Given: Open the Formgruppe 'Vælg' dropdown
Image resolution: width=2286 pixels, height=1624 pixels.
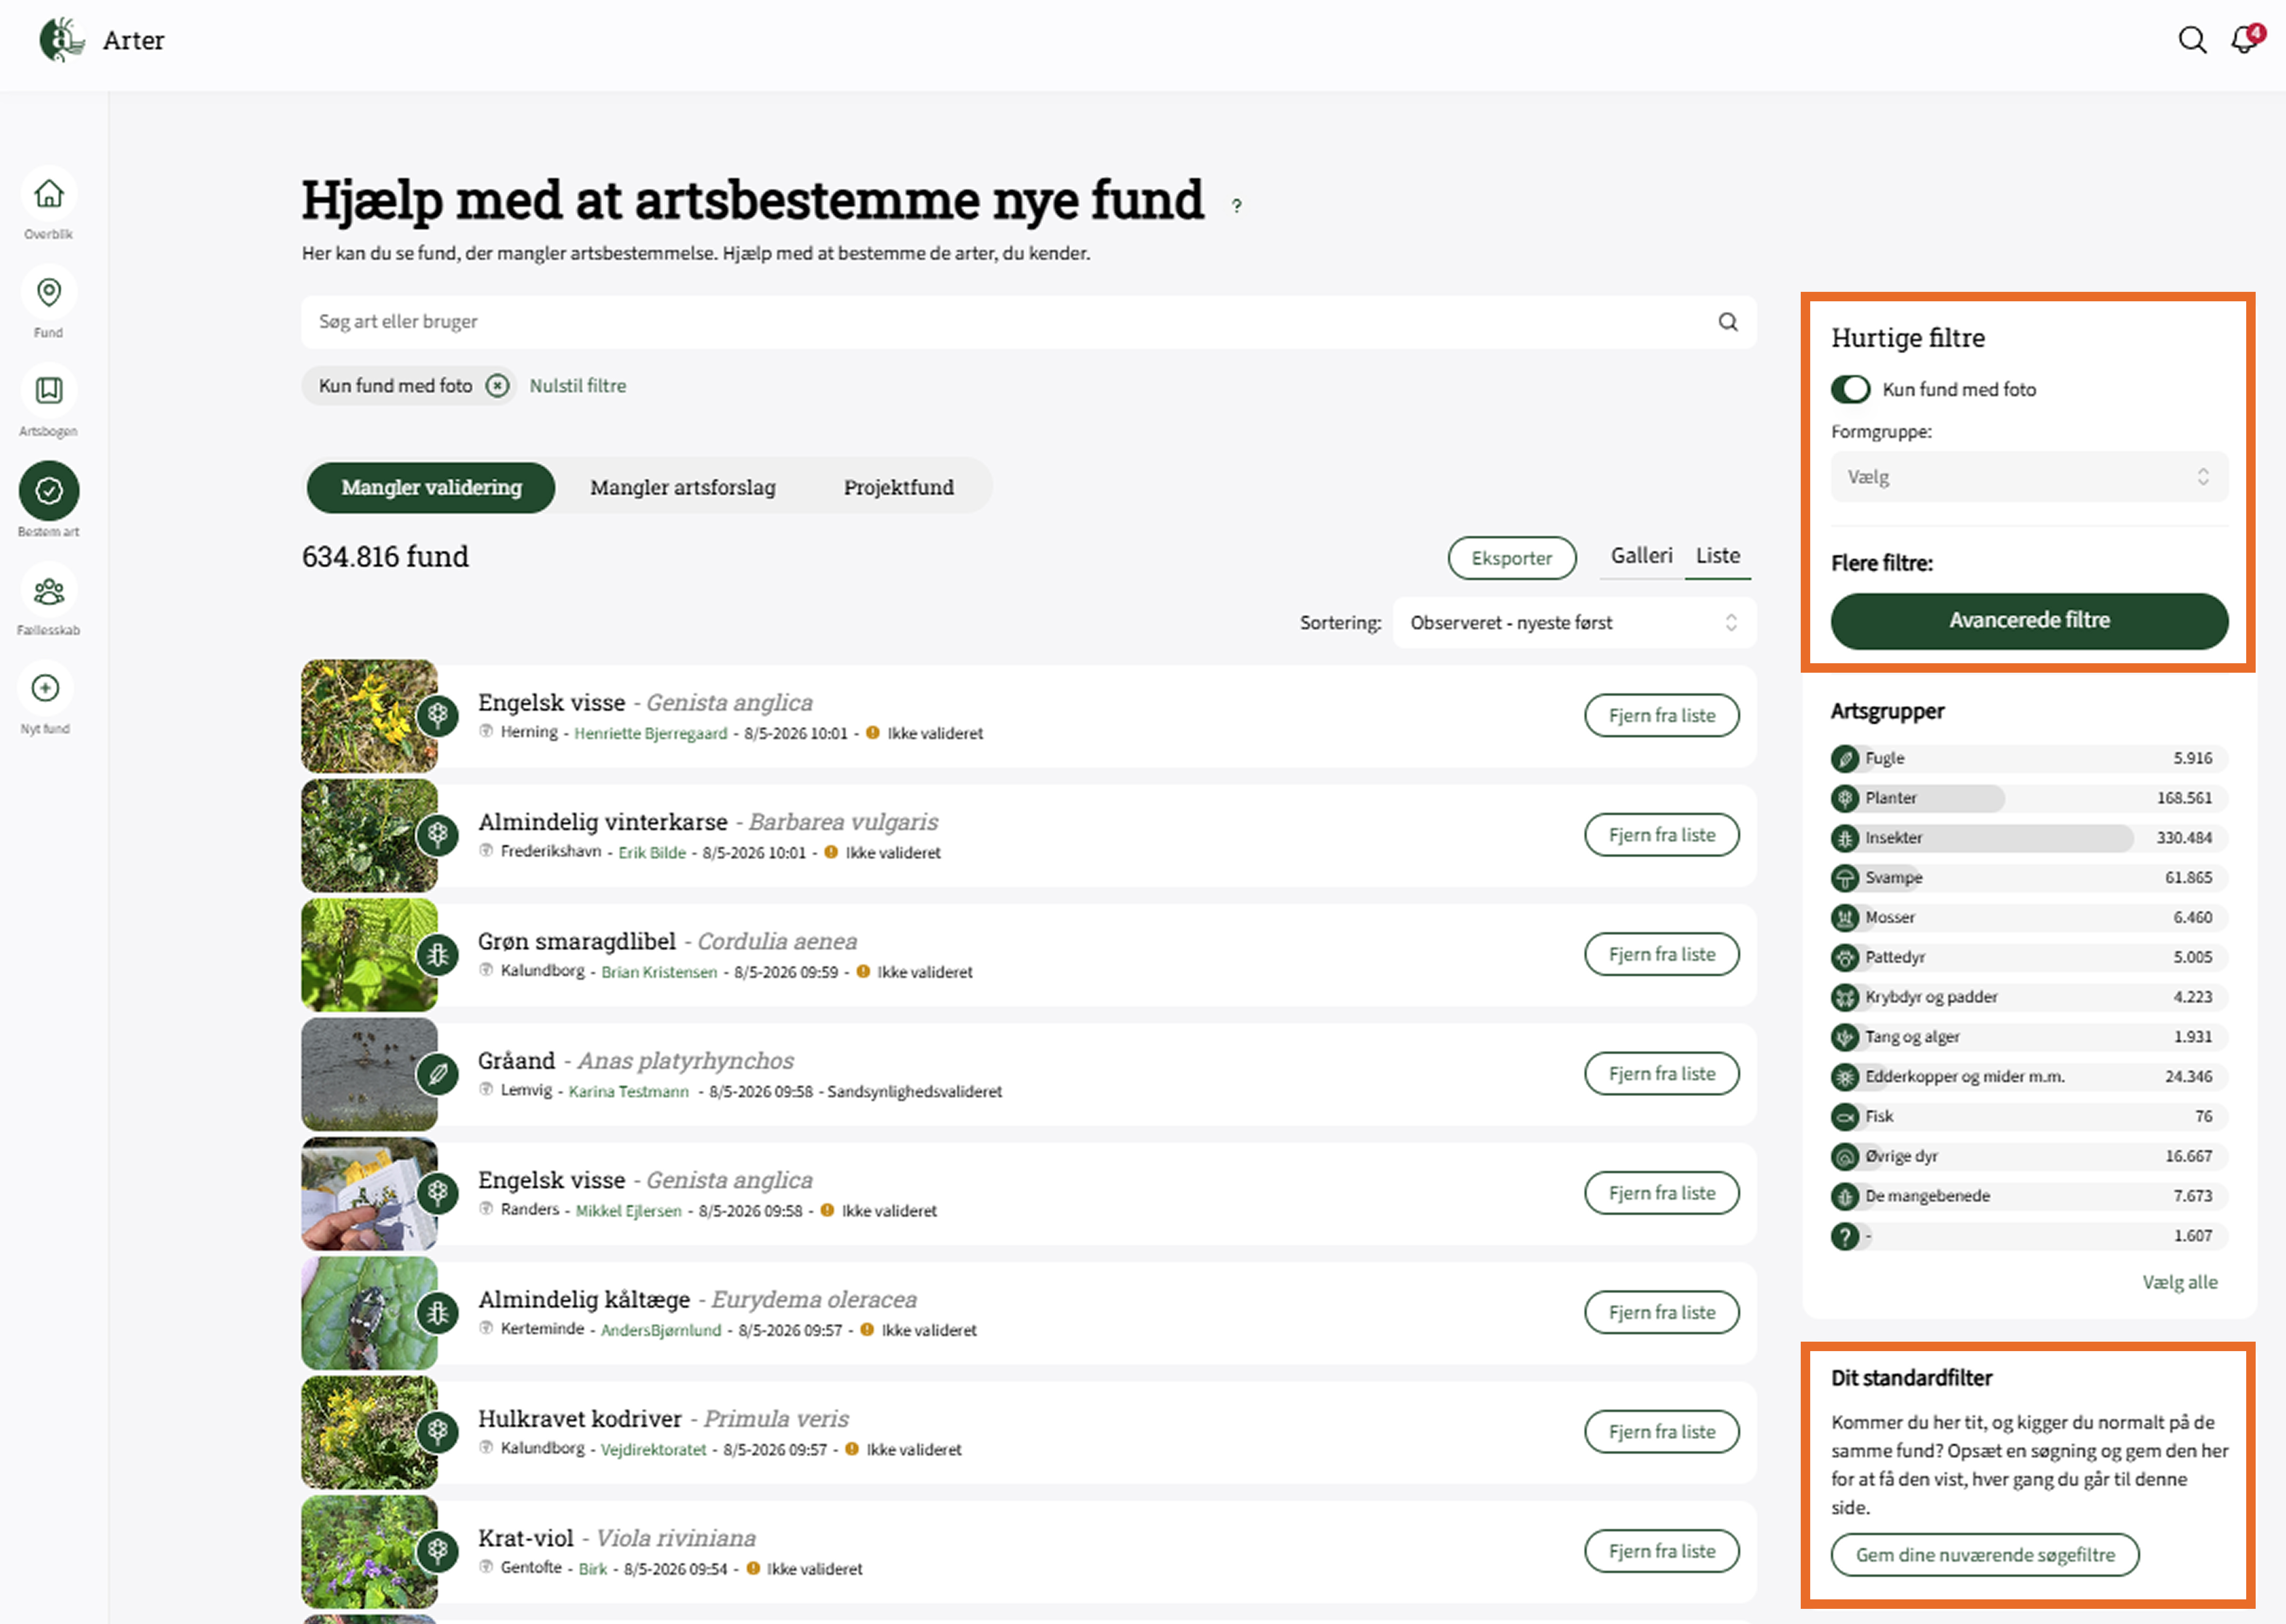Looking at the screenshot, I should pos(2029,477).
